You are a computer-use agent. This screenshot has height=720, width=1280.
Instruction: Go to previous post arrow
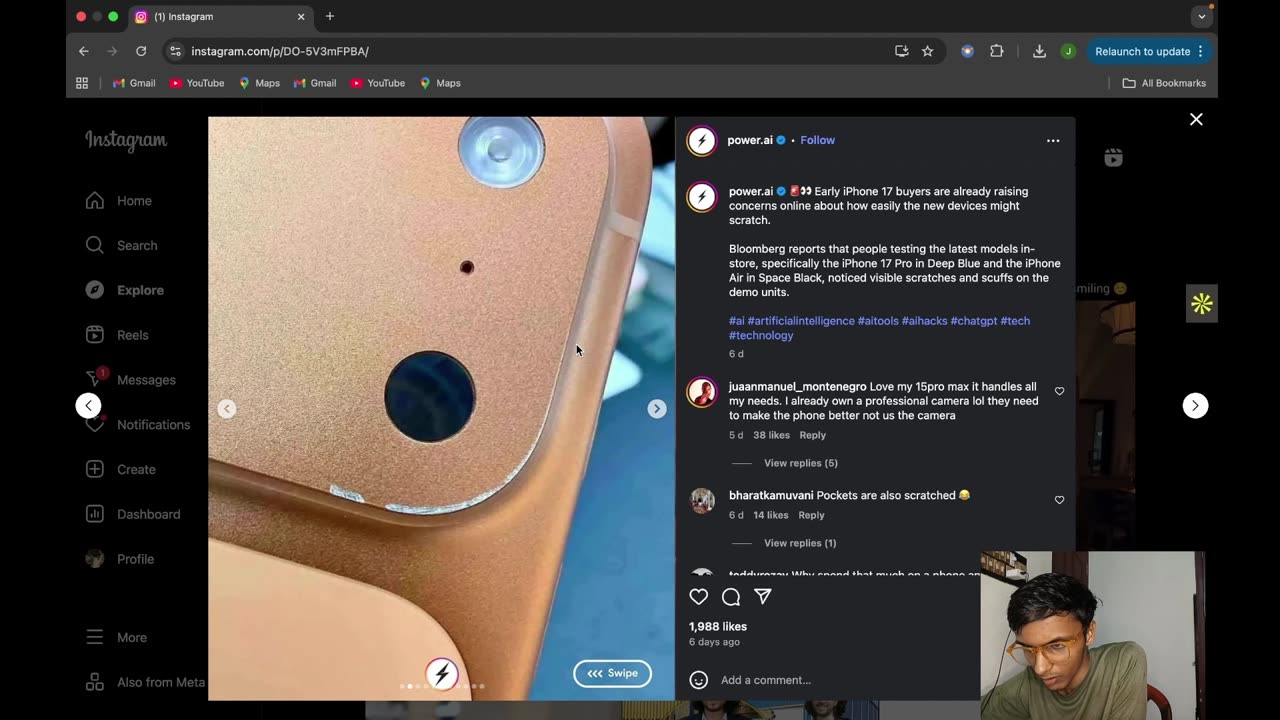point(89,405)
